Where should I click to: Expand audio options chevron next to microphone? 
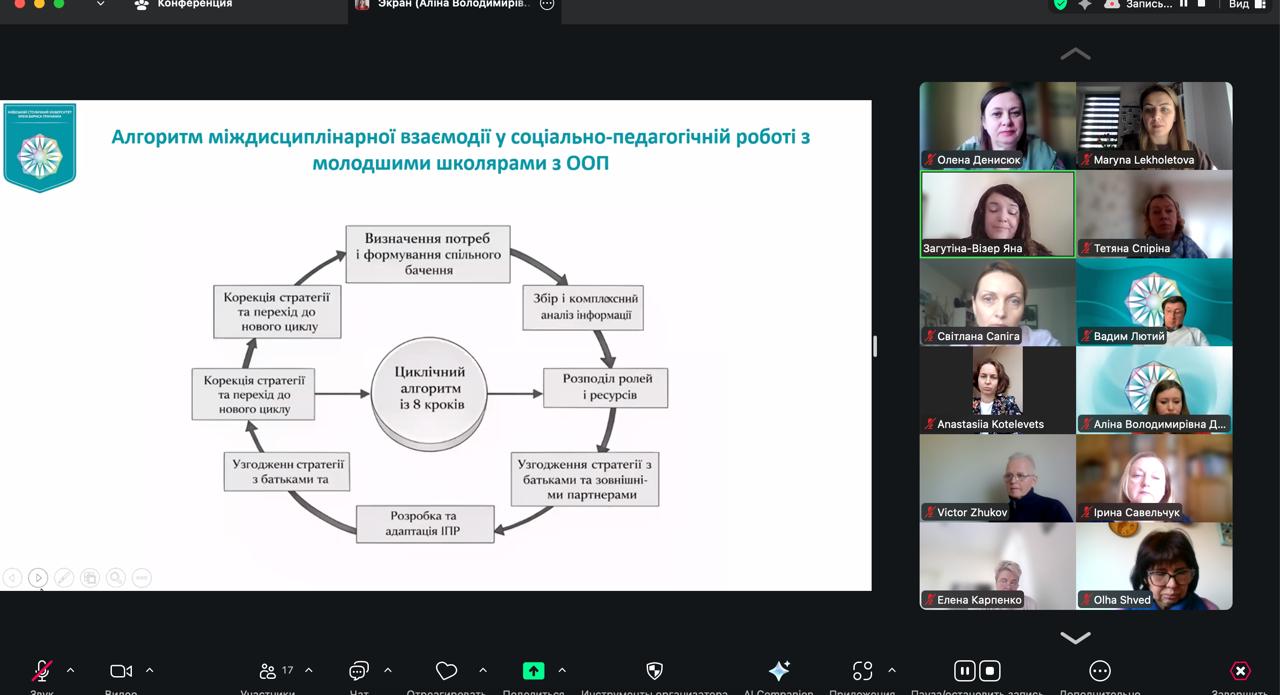69,671
